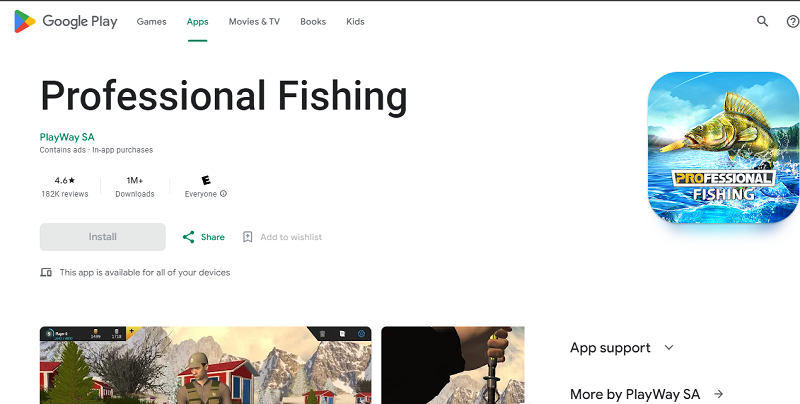Click the E content rating badge
Image resolution: width=800 pixels, height=404 pixels.
click(206, 180)
